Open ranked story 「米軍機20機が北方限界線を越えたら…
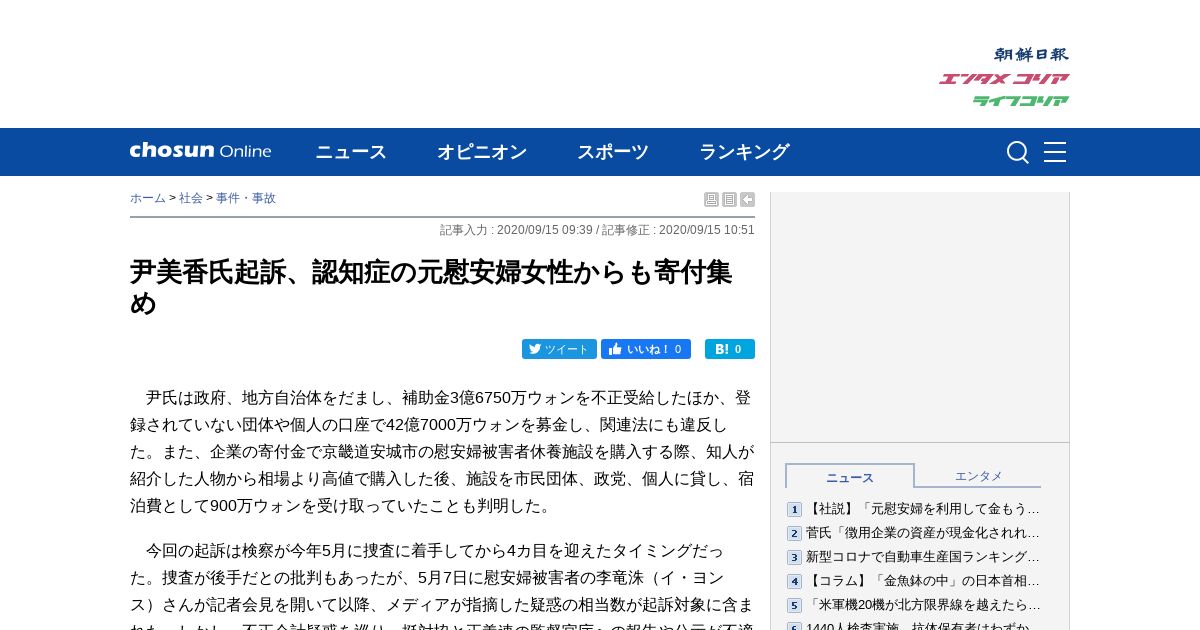 (x=923, y=605)
